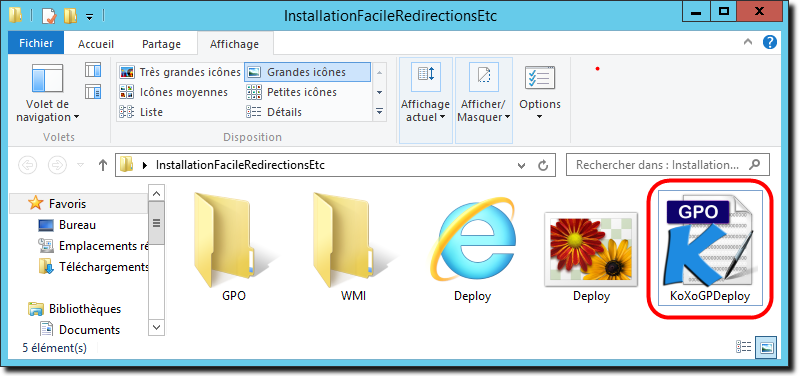The height and width of the screenshot is (376, 799).
Task: Click navigation pane scrollbar up arrow
Action: (x=156, y=193)
